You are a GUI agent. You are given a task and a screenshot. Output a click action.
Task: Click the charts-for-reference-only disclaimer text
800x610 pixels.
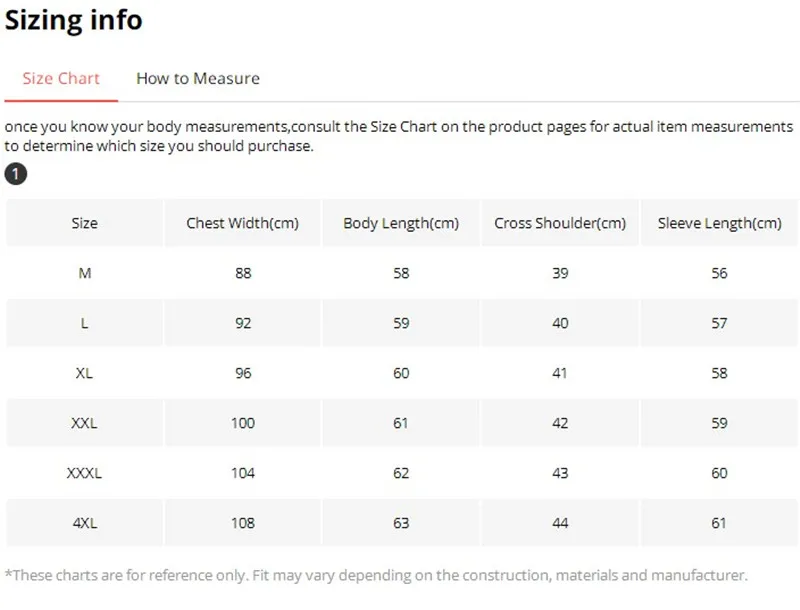(x=376, y=575)
